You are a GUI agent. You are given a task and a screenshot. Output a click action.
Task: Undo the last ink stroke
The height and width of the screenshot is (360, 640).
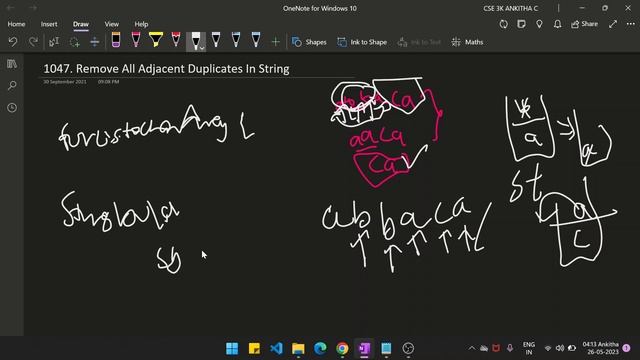coord(13,42)
